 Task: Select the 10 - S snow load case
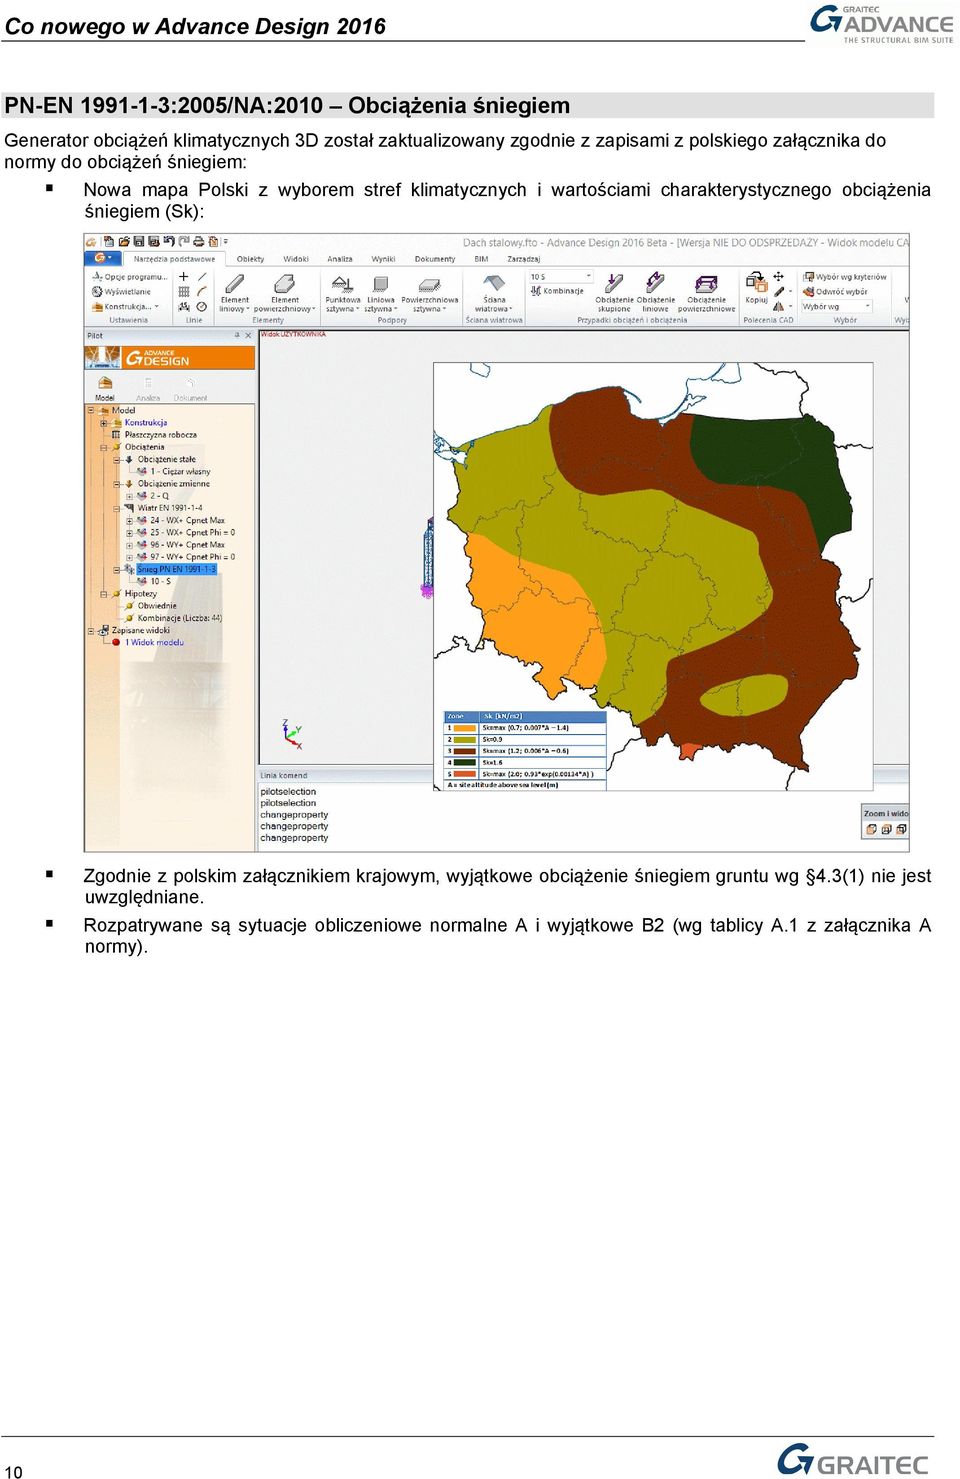tap(160, 581)
